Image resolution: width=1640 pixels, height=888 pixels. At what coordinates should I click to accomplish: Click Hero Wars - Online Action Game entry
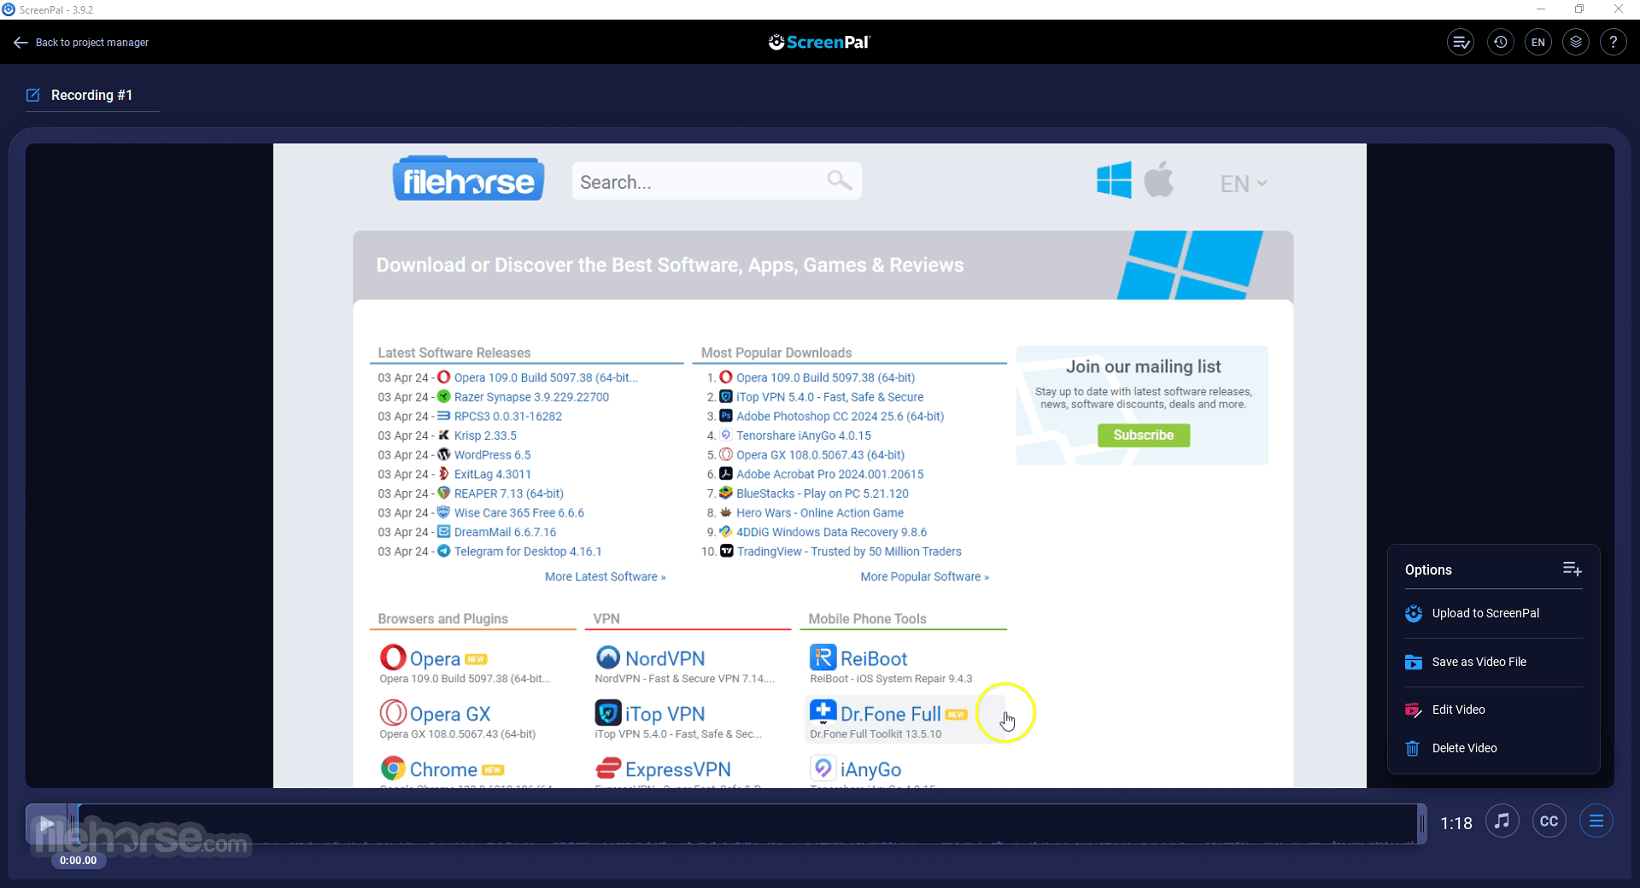pyautogui.click(x=820, y=513)
